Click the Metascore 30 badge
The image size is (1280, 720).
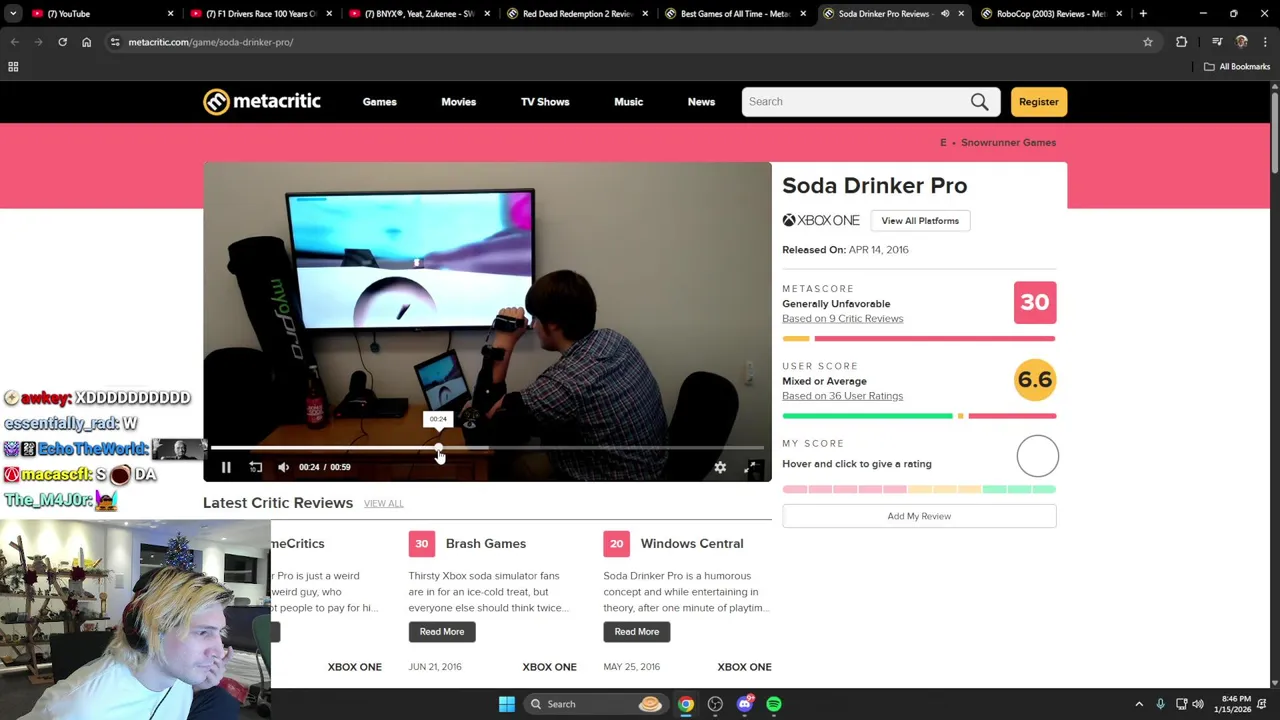[x=1035, y=303]
